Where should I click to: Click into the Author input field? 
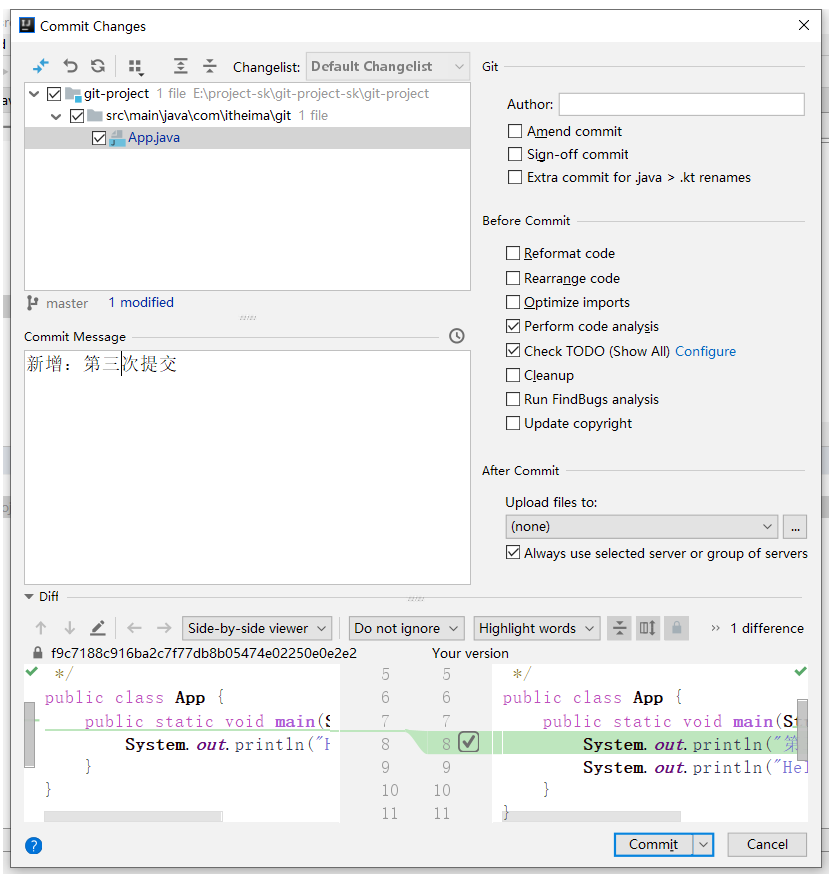[x=681, y=104]
